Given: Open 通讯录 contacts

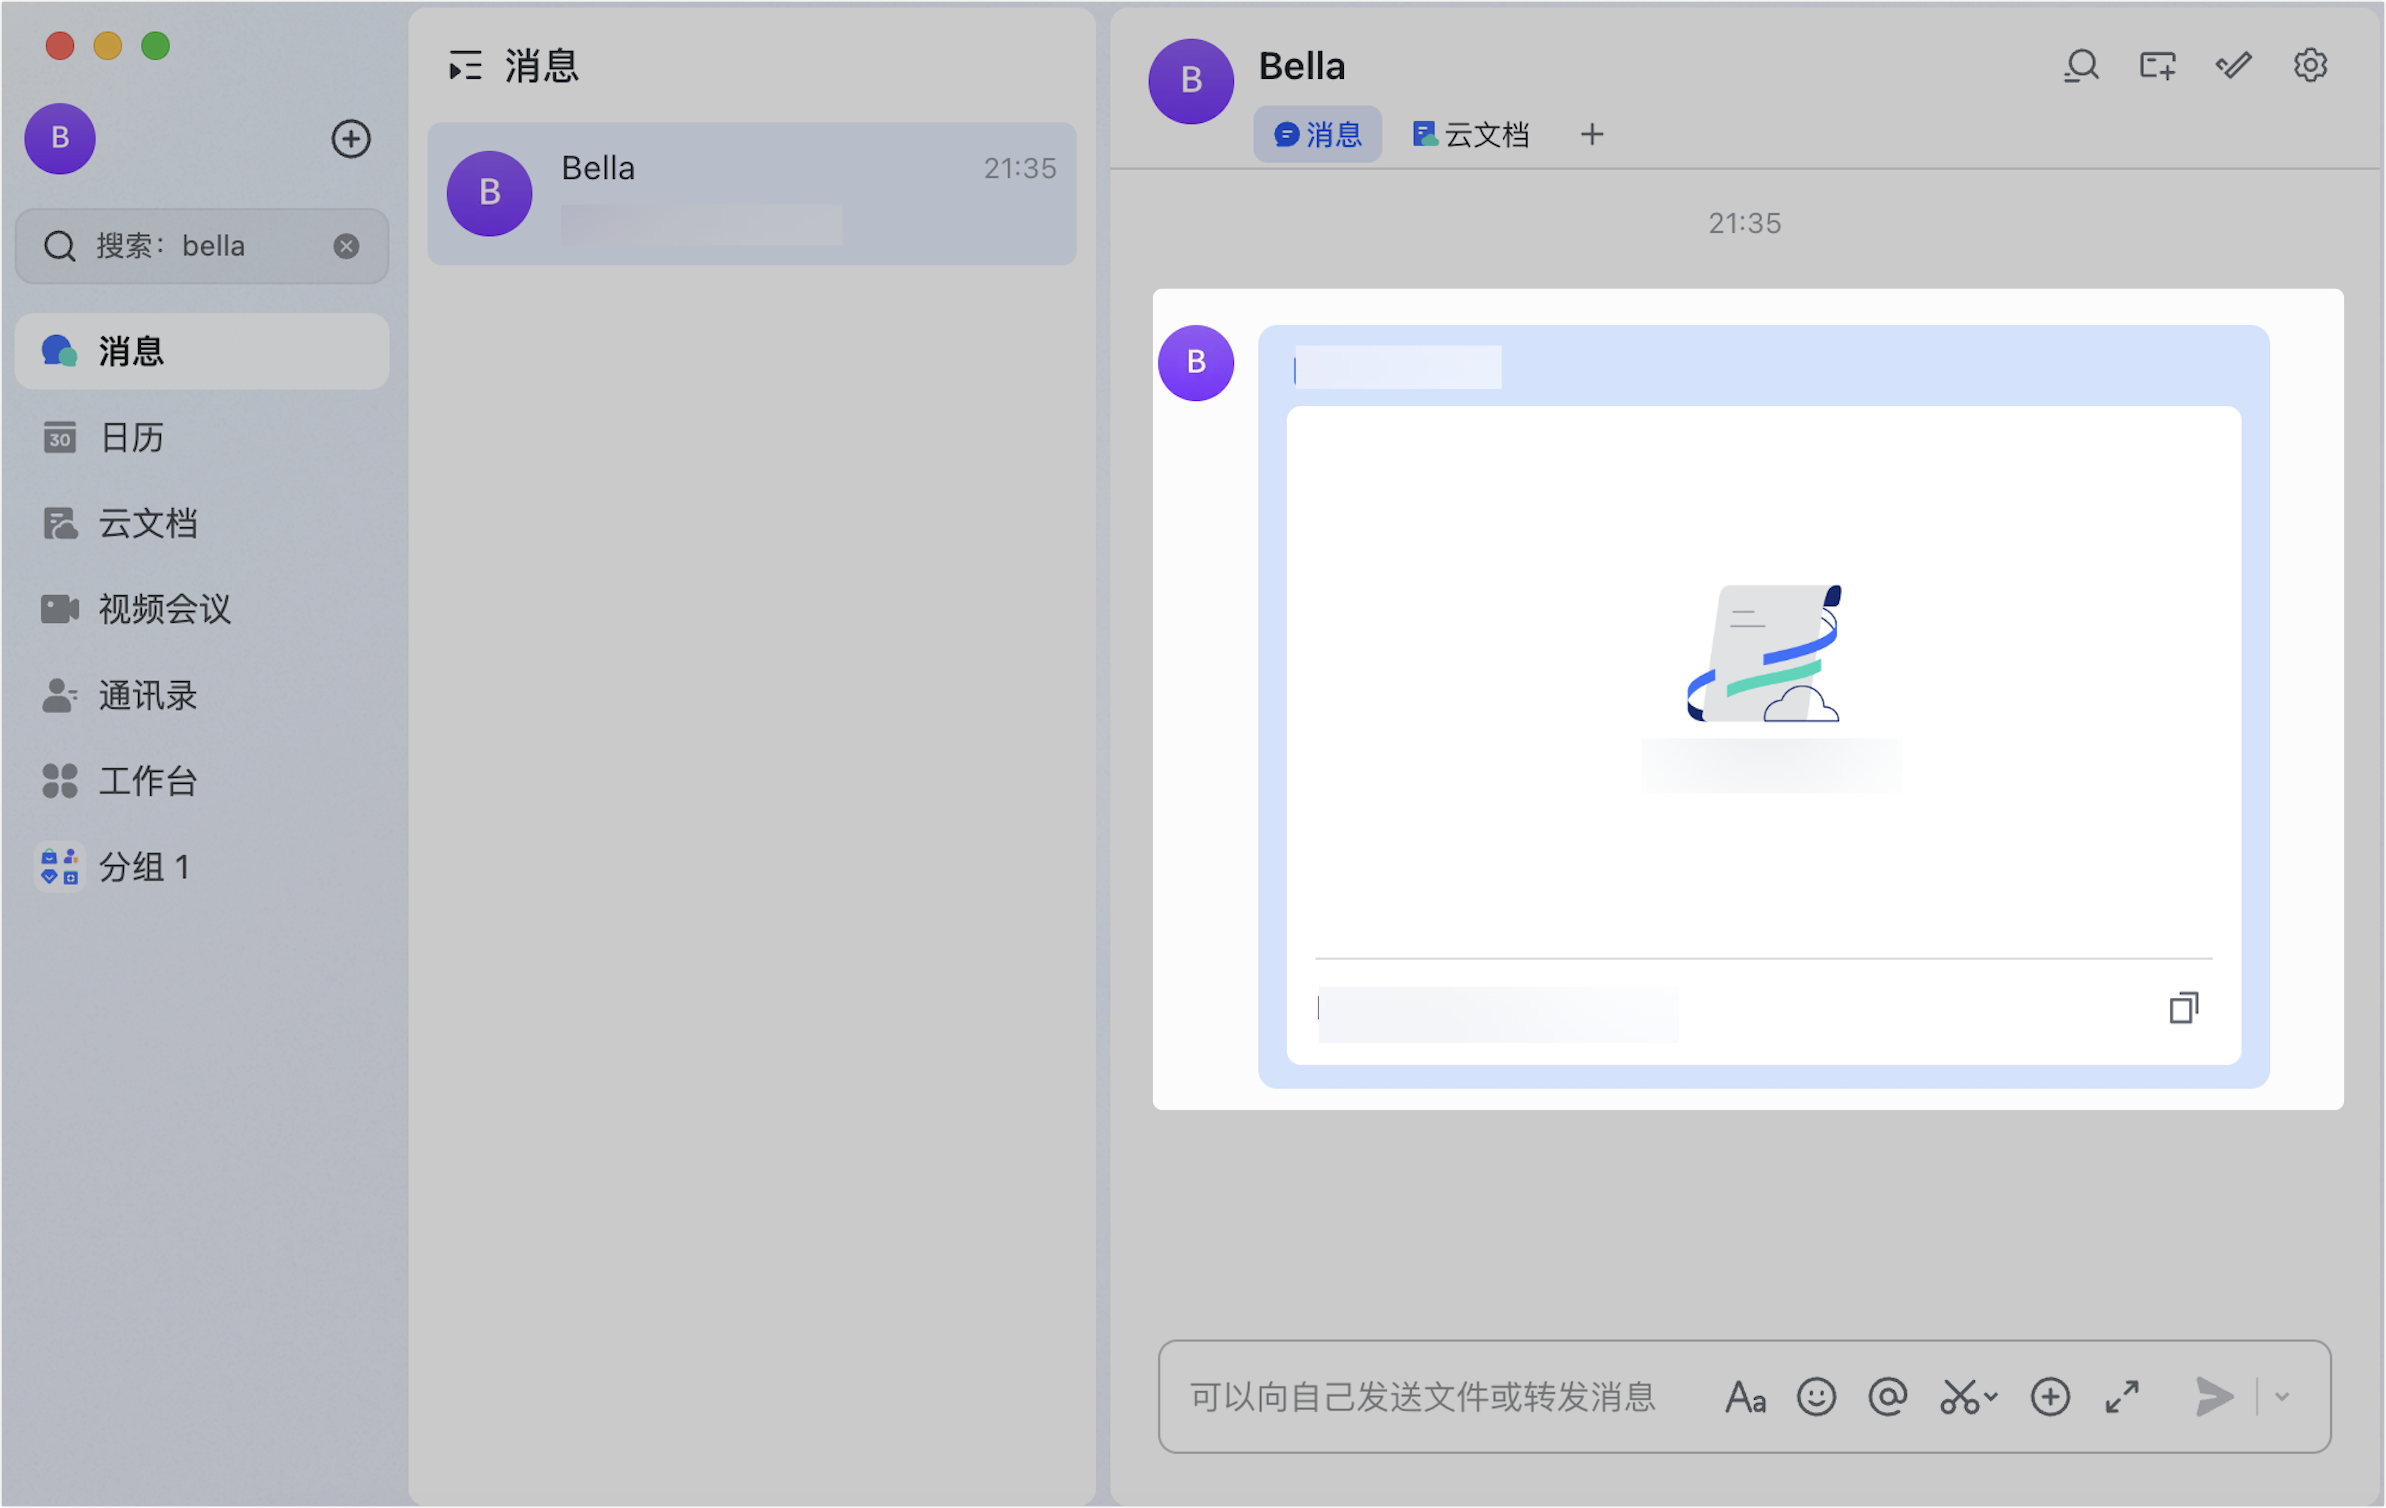Looking at the screenshot, I should click(x=201, y=695).
